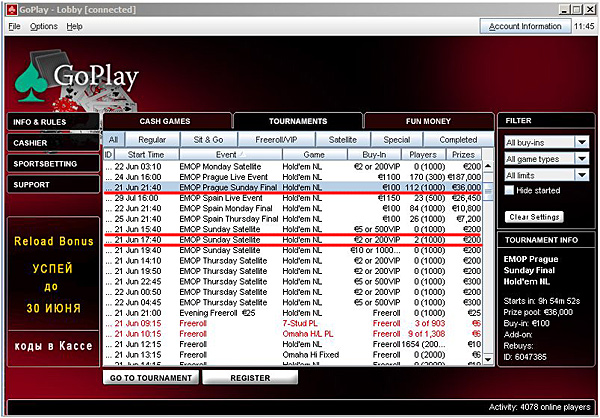This screenshot has height=418, width=600.
Task: Click the Clear Settings button
Action: pyautogui.click(x=534, y=217)
